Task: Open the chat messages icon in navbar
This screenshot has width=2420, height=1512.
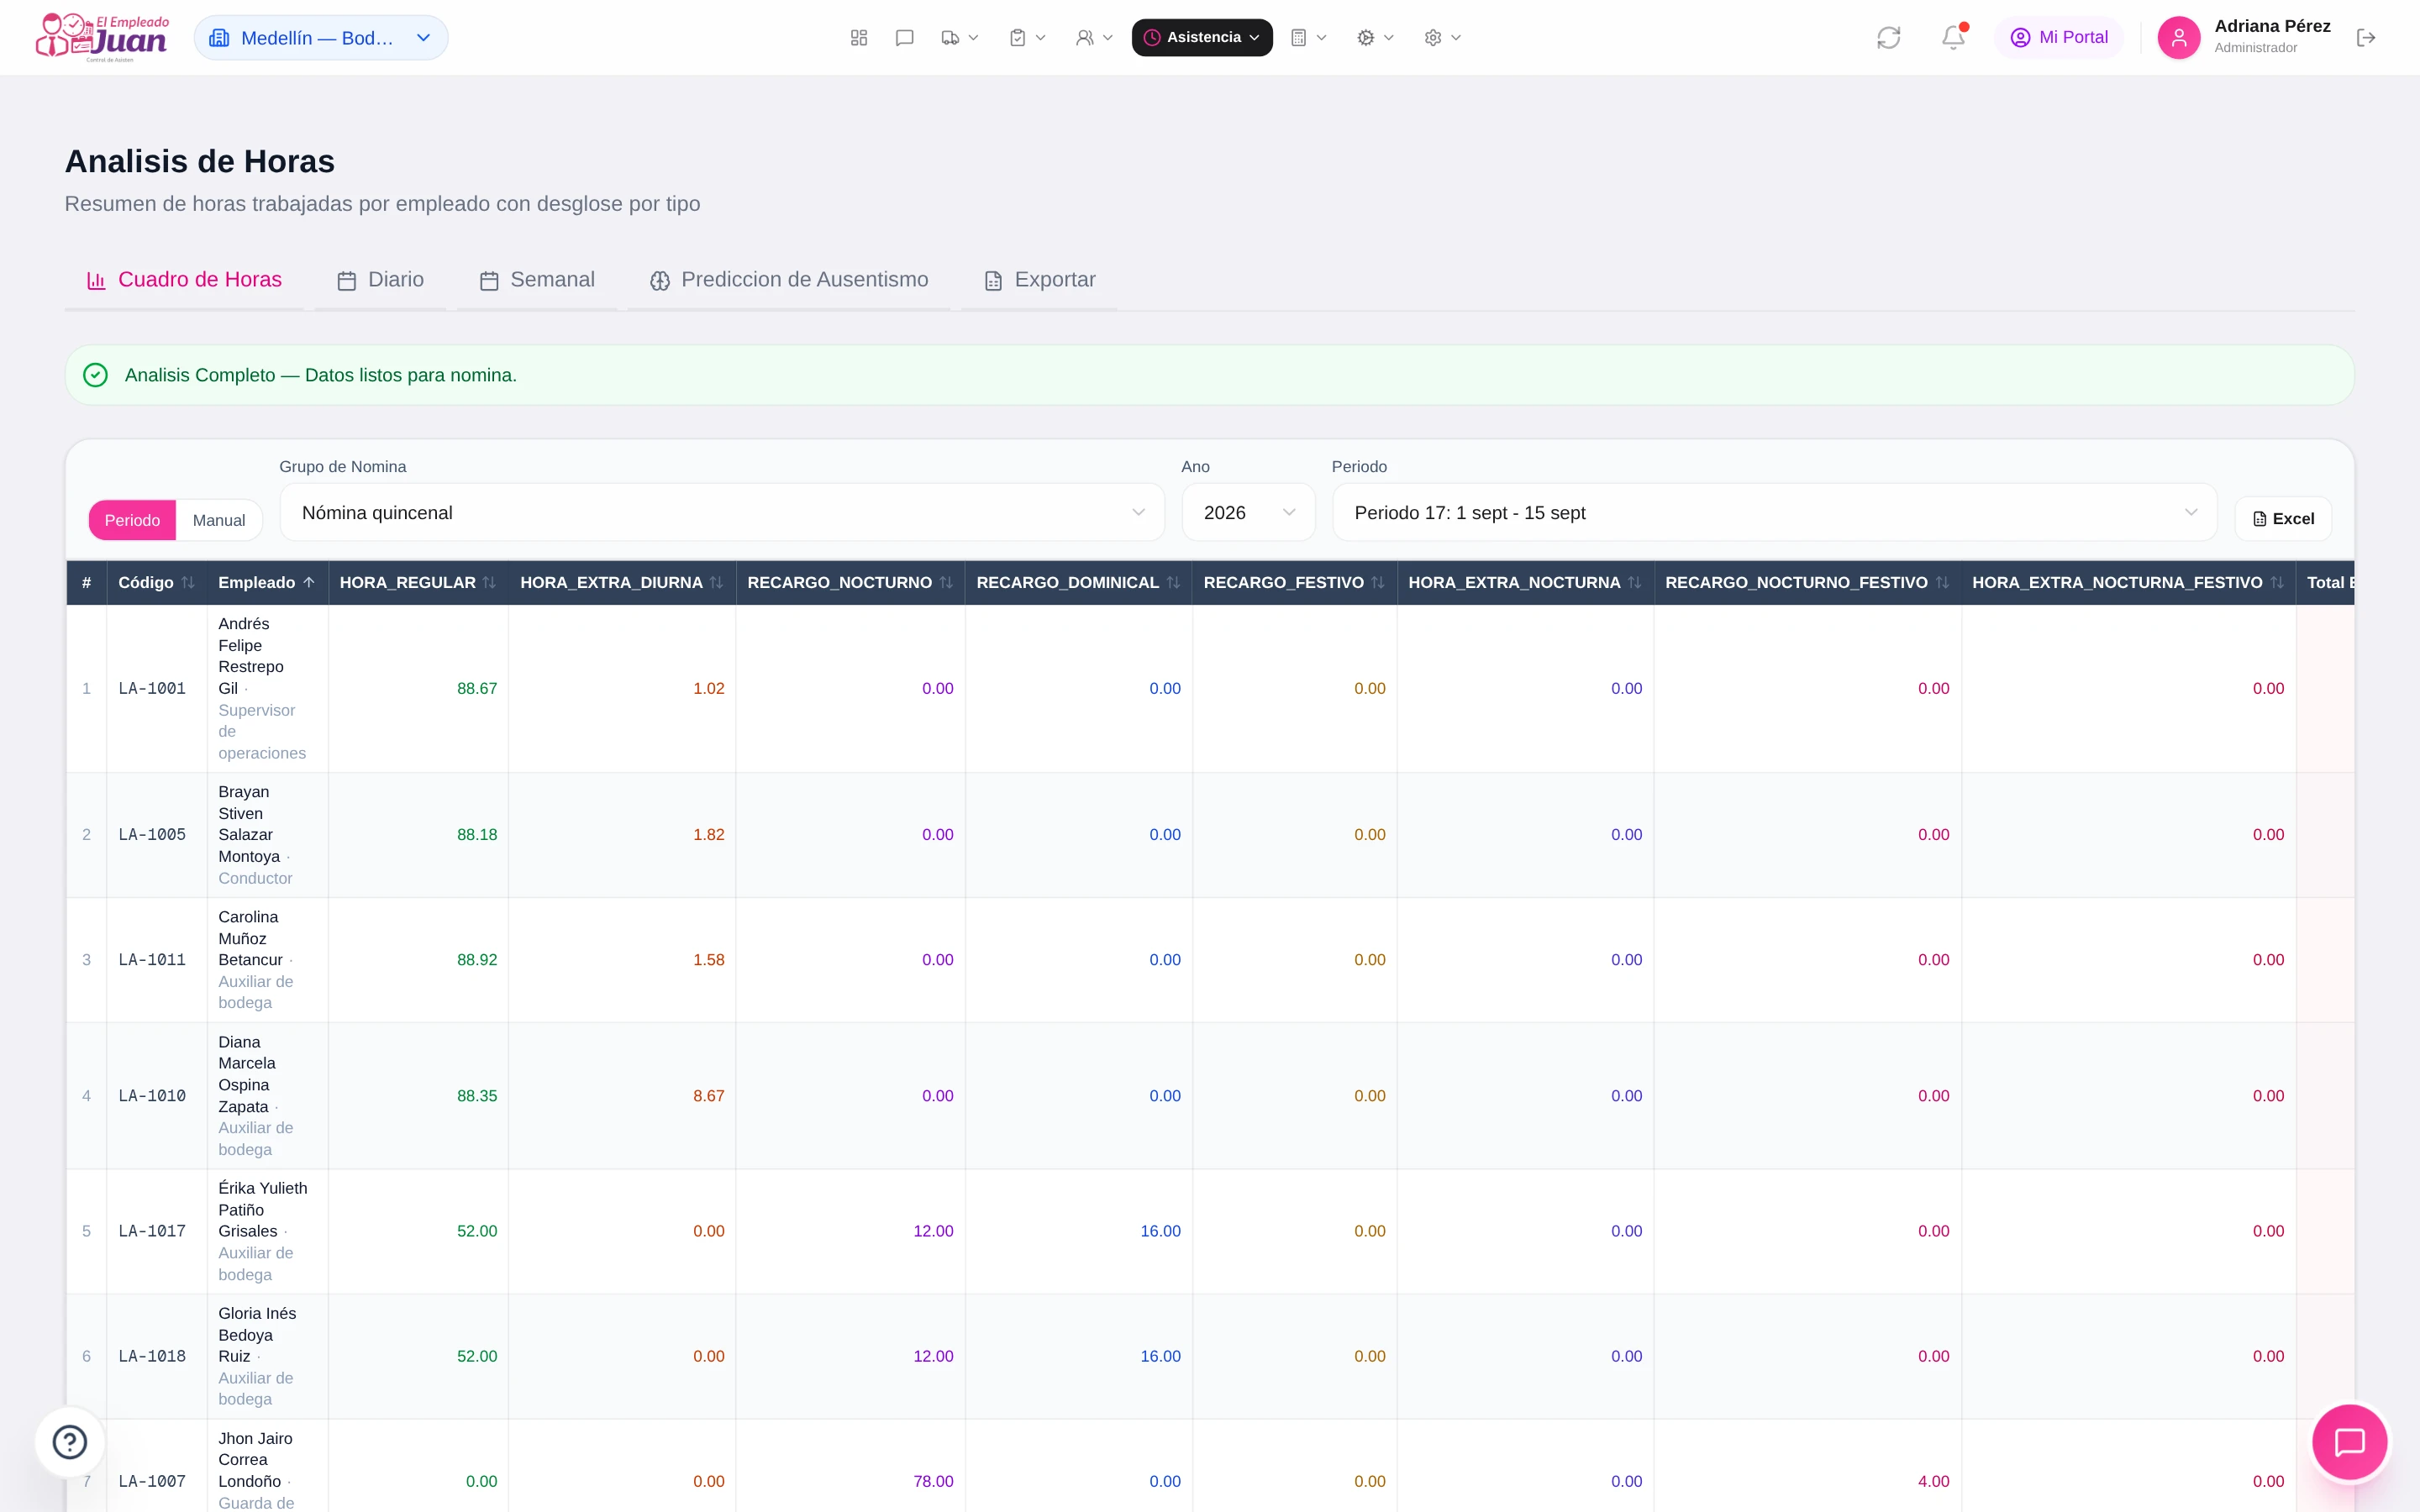Action: 904,38
